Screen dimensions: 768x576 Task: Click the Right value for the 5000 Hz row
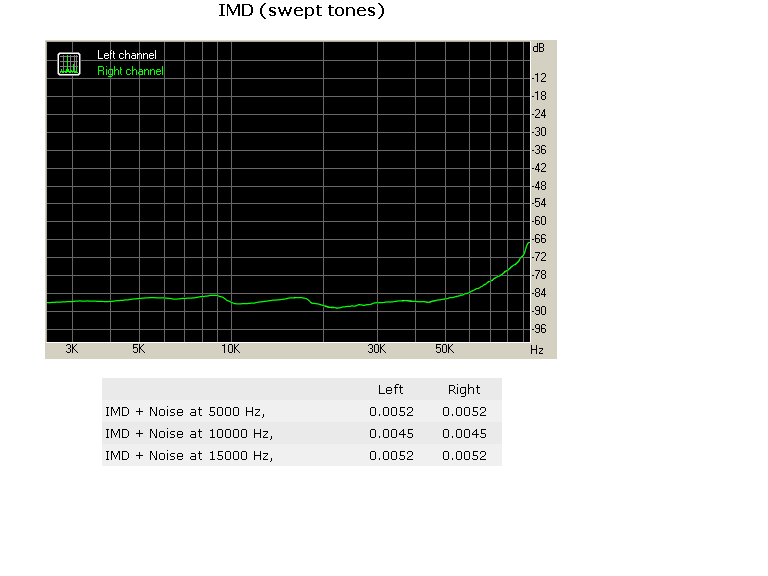[x=464, y=411]
